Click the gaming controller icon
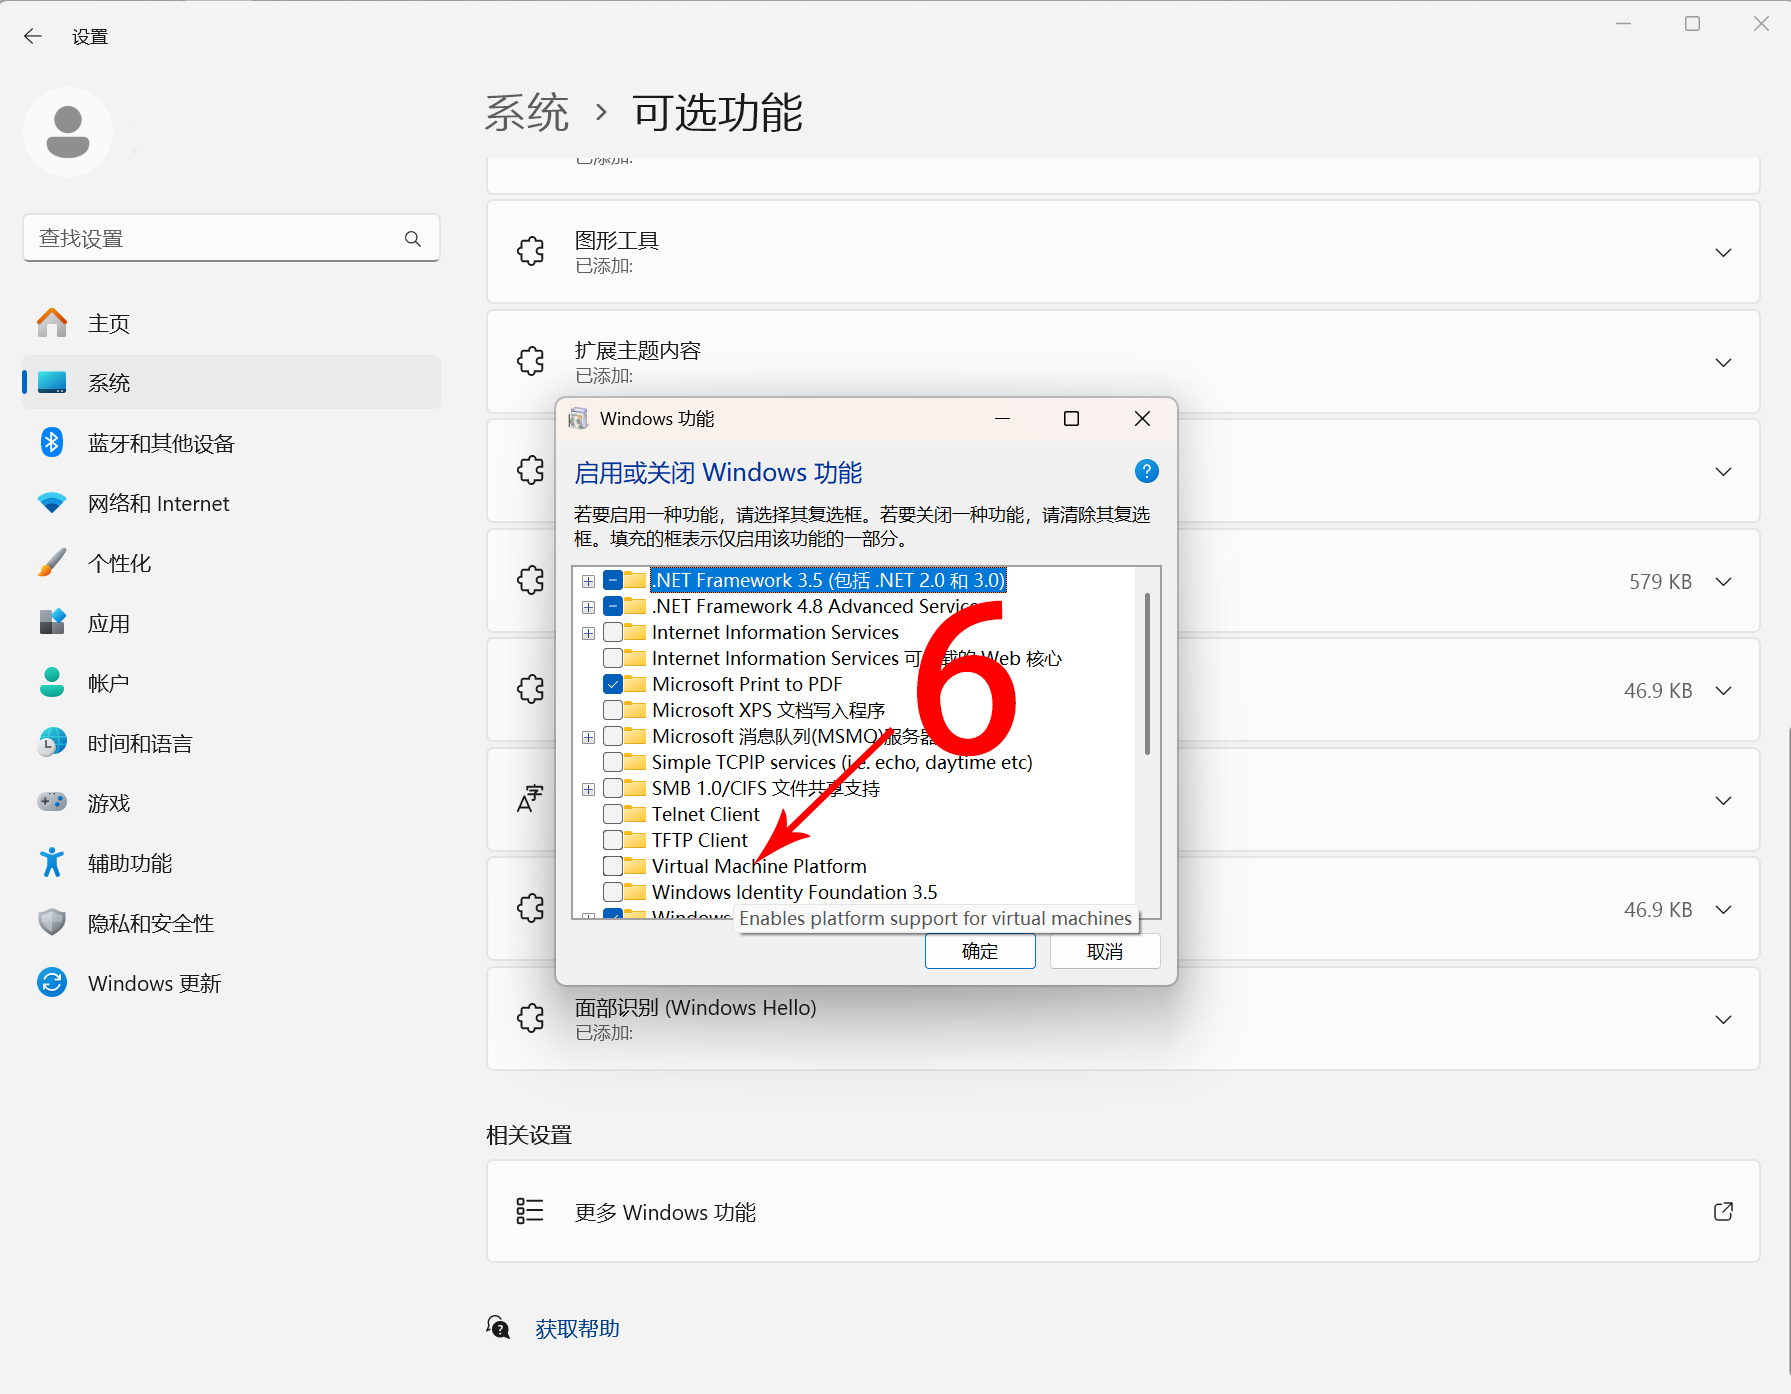Screen dimensions: 1791x1394 [x=52, y=802]
